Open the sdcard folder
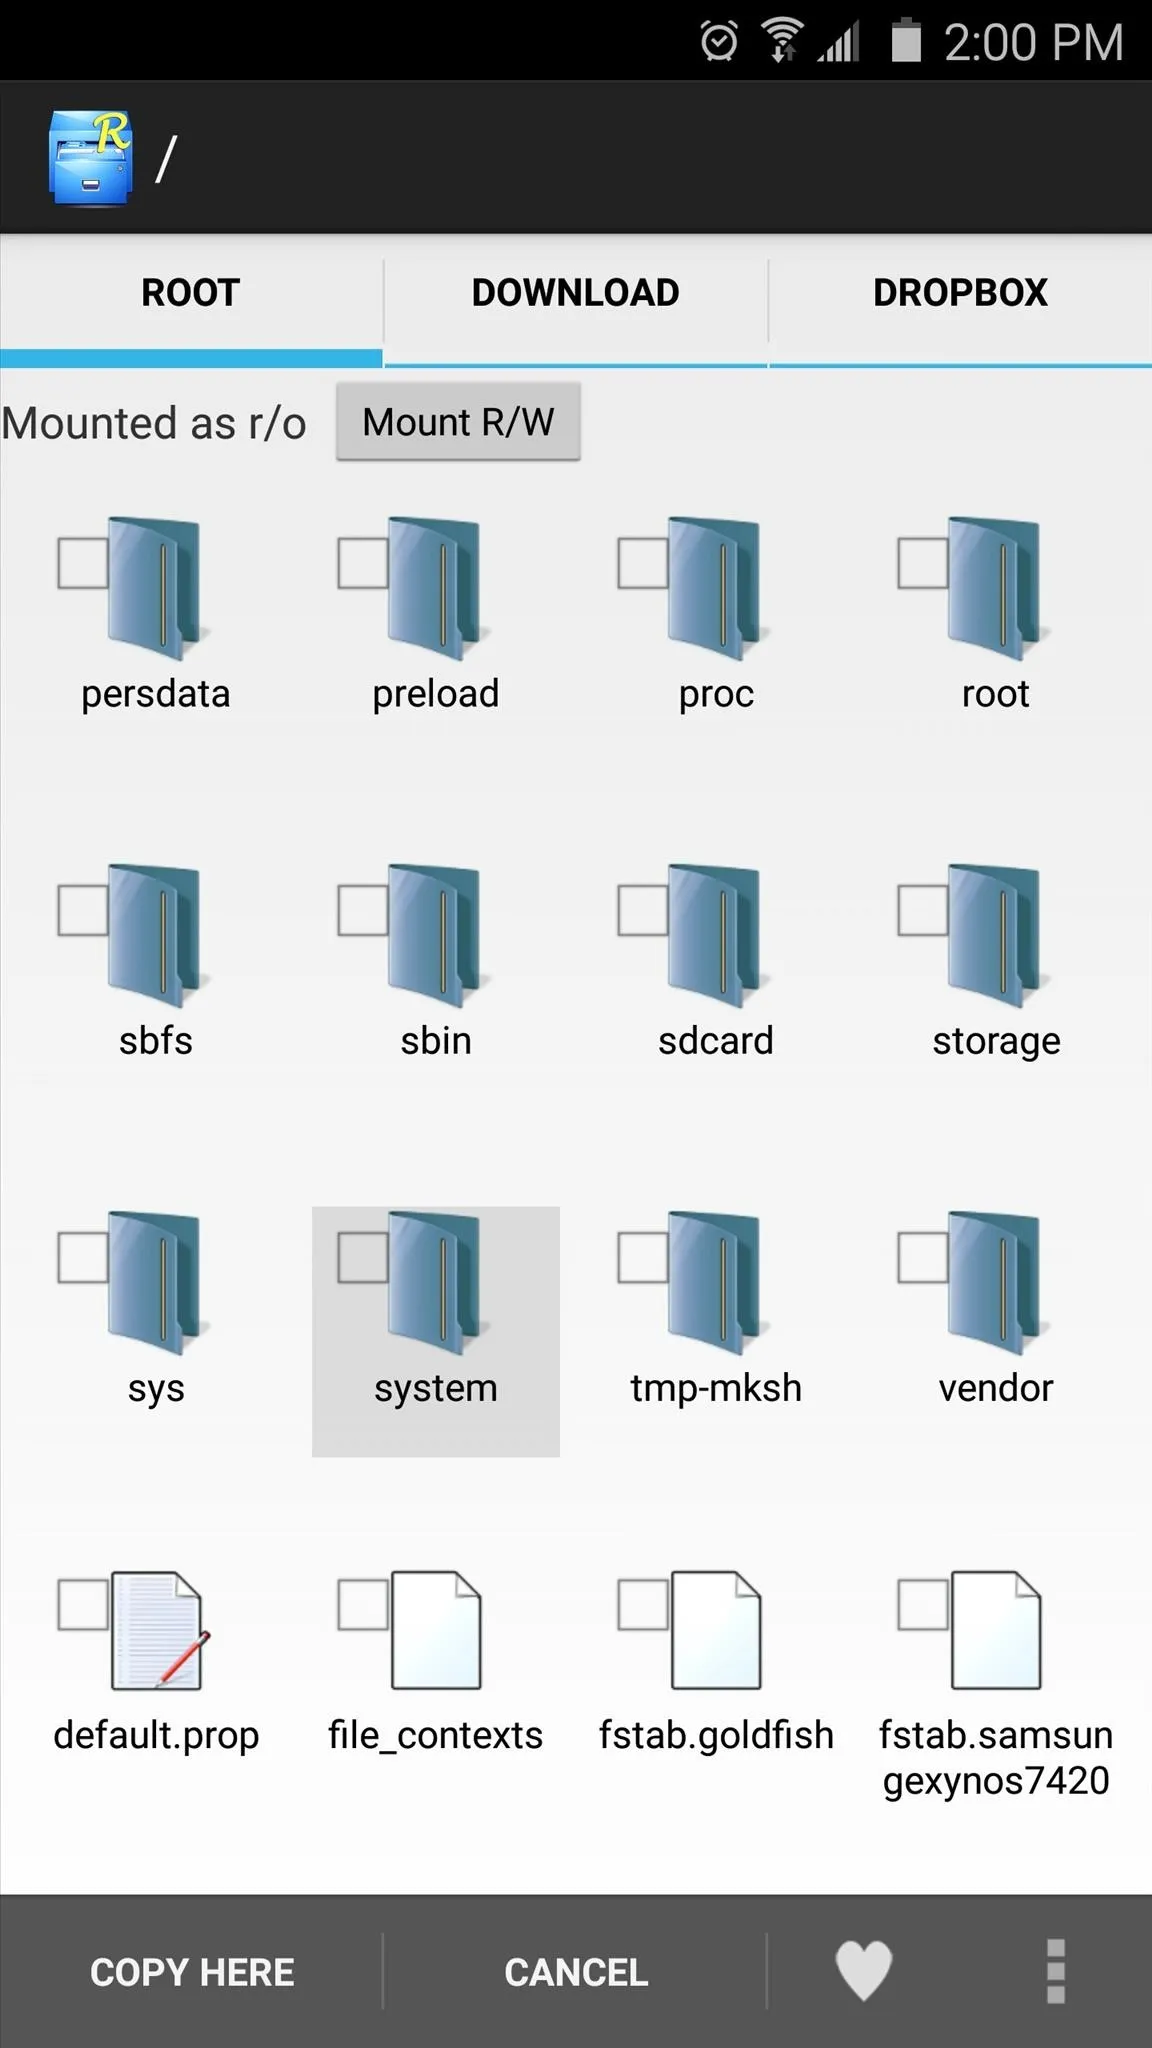The height and width of the screenshot is (2048, 1152). point(715,964)
